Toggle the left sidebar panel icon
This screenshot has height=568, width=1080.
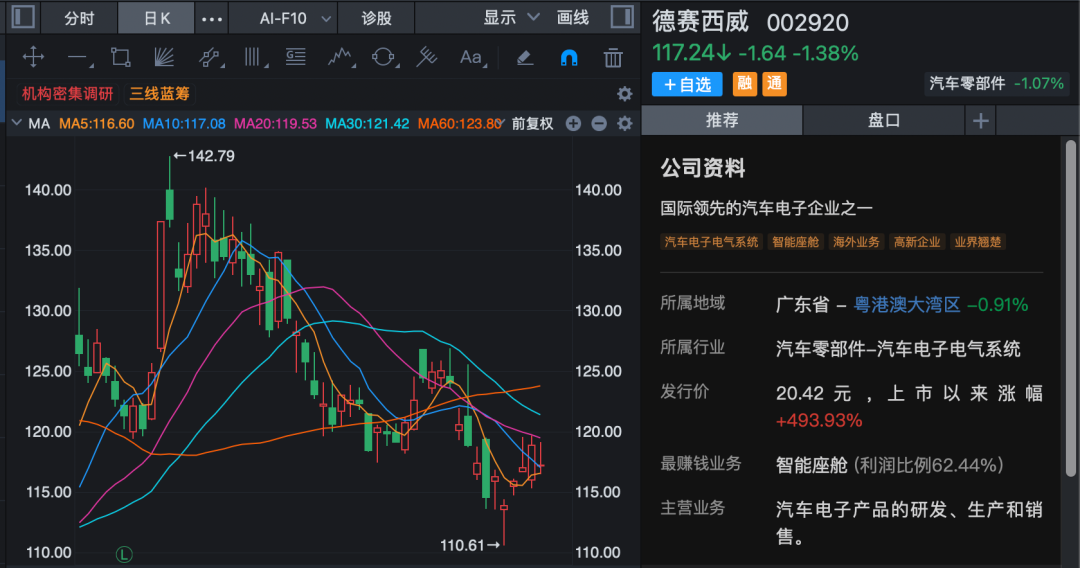pos(23,17)
